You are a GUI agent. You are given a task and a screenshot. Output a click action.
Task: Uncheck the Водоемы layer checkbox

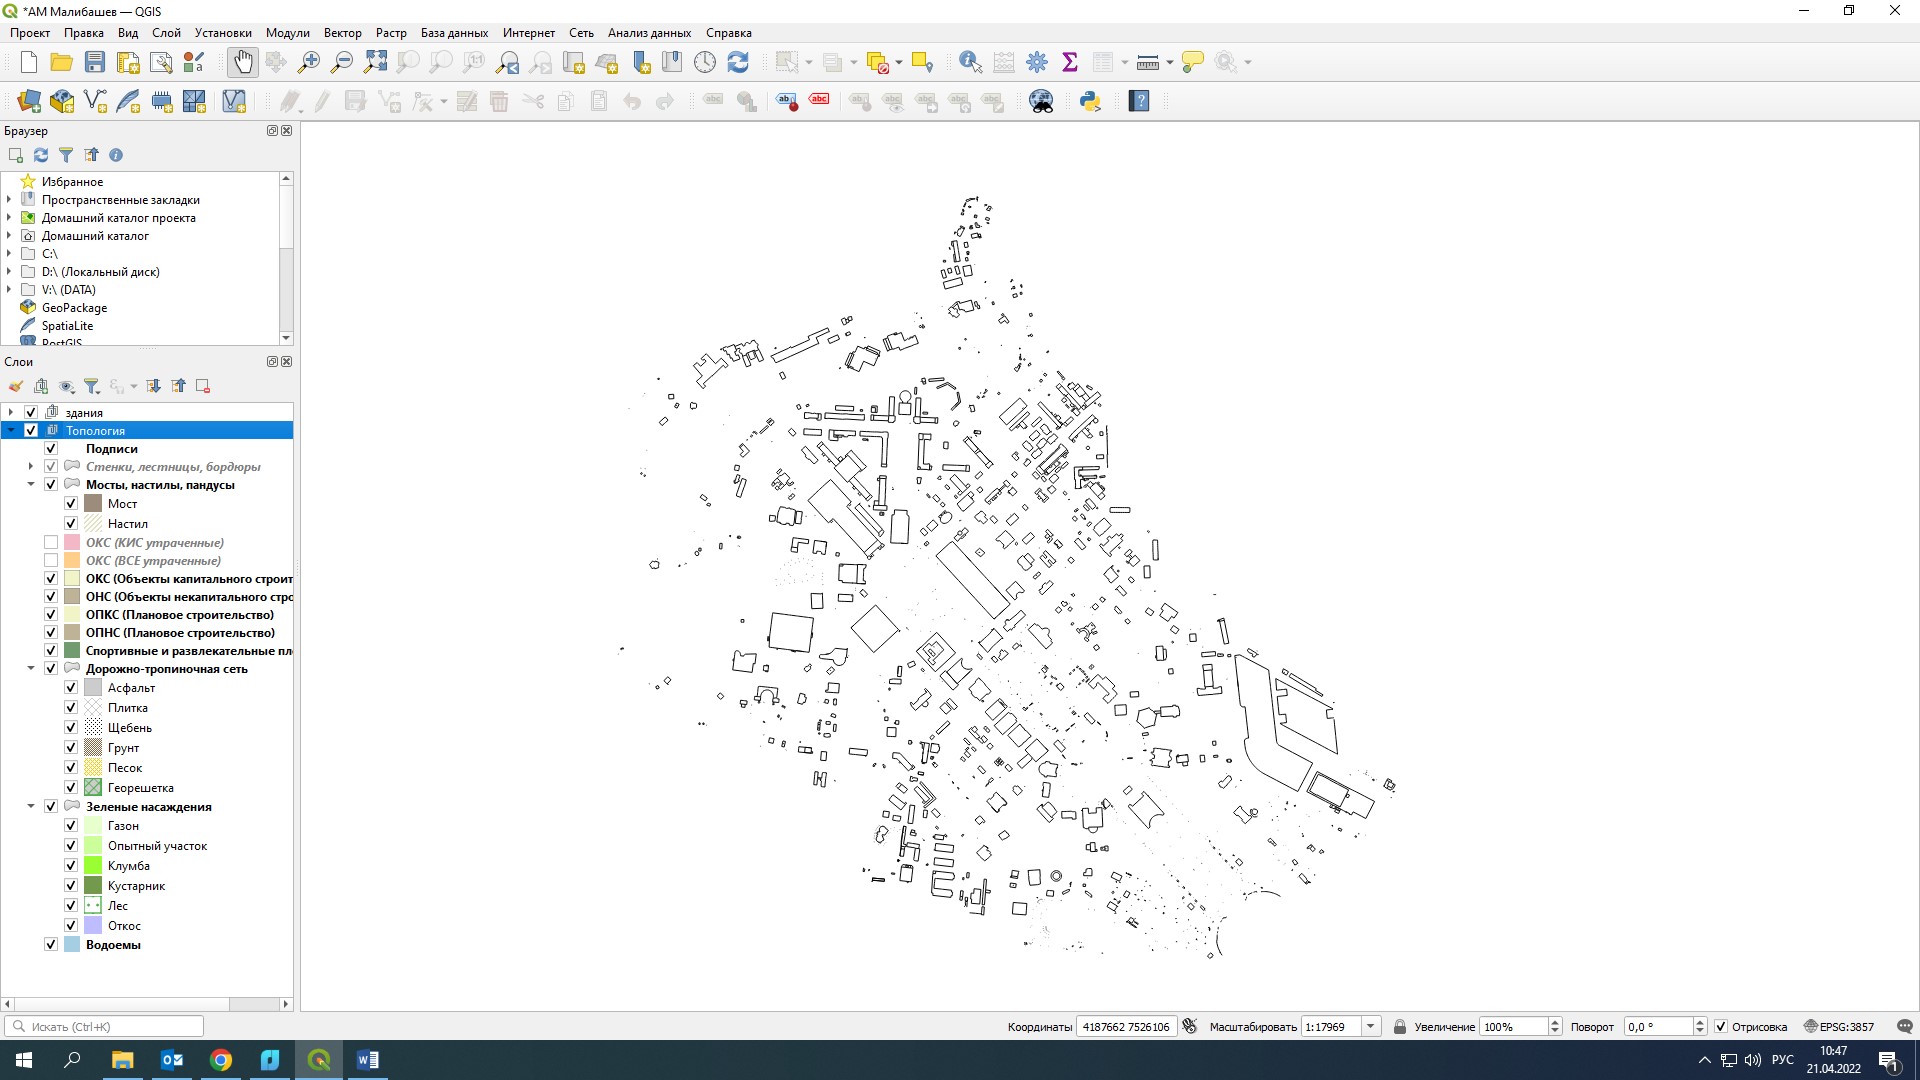point(51,944)
